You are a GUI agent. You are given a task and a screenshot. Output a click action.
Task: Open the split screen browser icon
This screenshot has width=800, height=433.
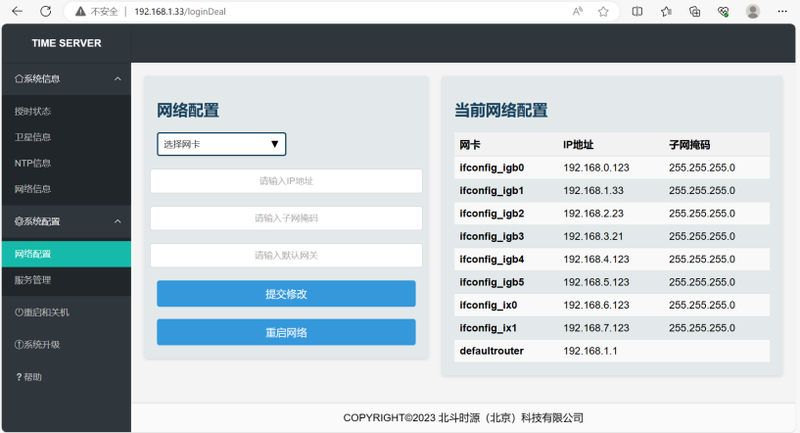[x=638, y=12]
